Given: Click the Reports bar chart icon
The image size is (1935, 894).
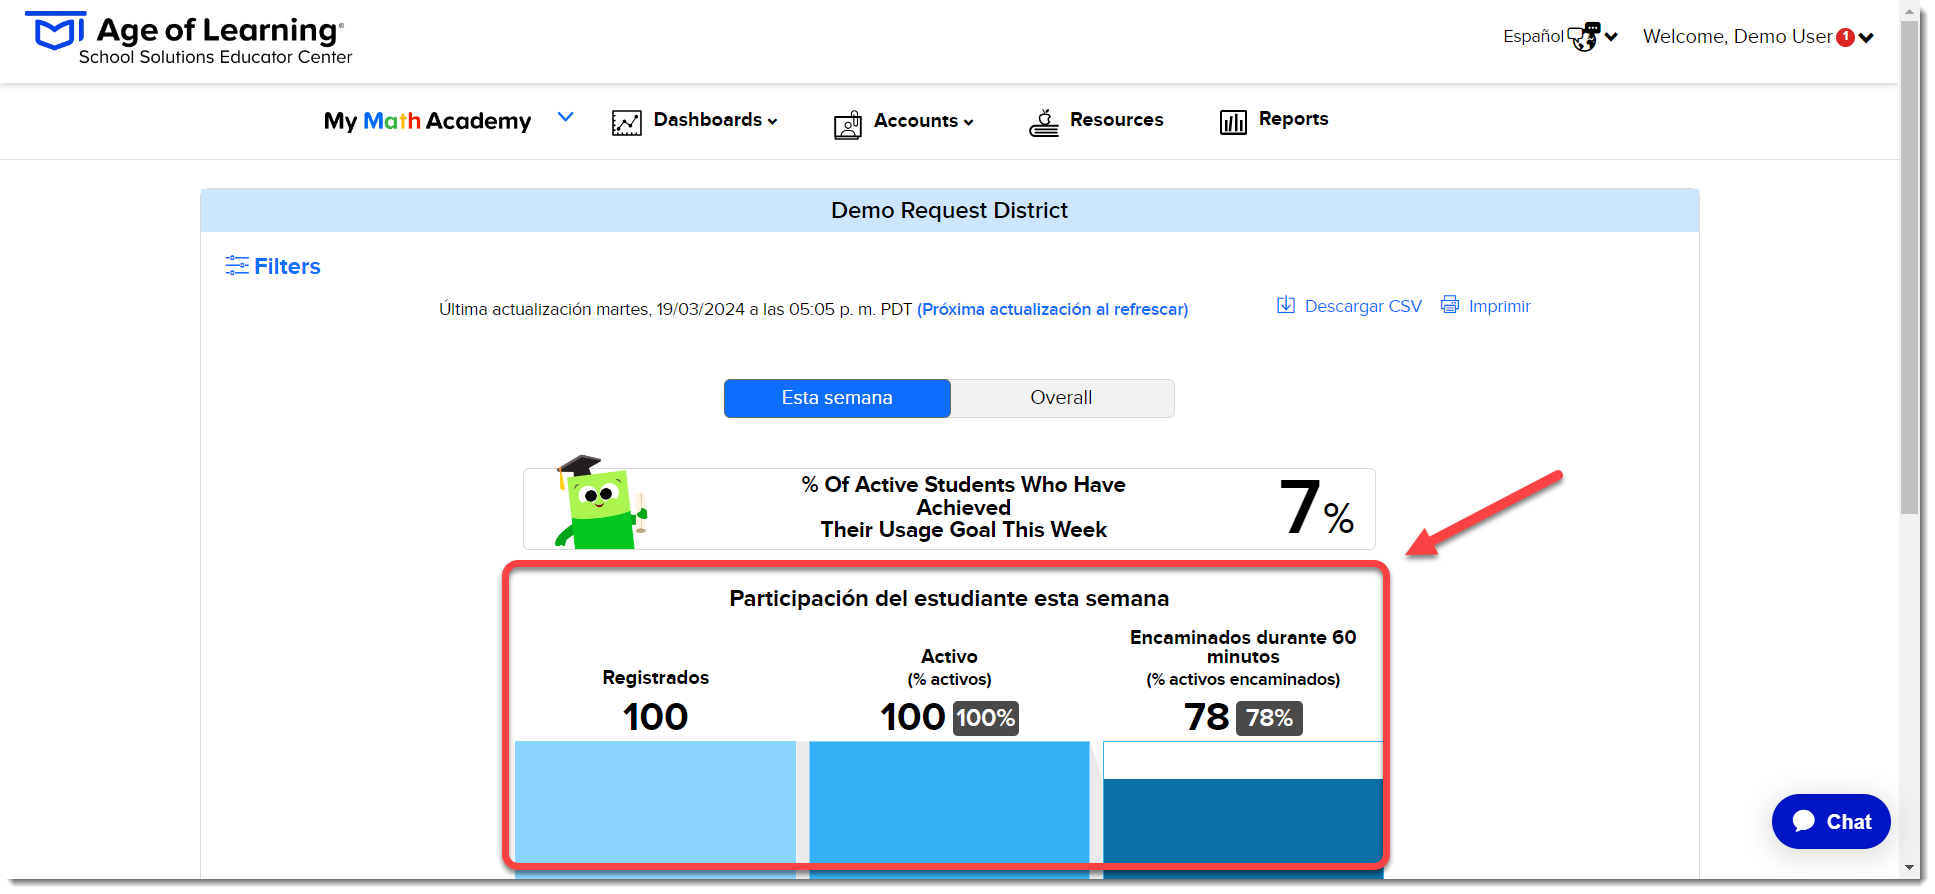Looking at the screenshot, I should click(1233, 122).
